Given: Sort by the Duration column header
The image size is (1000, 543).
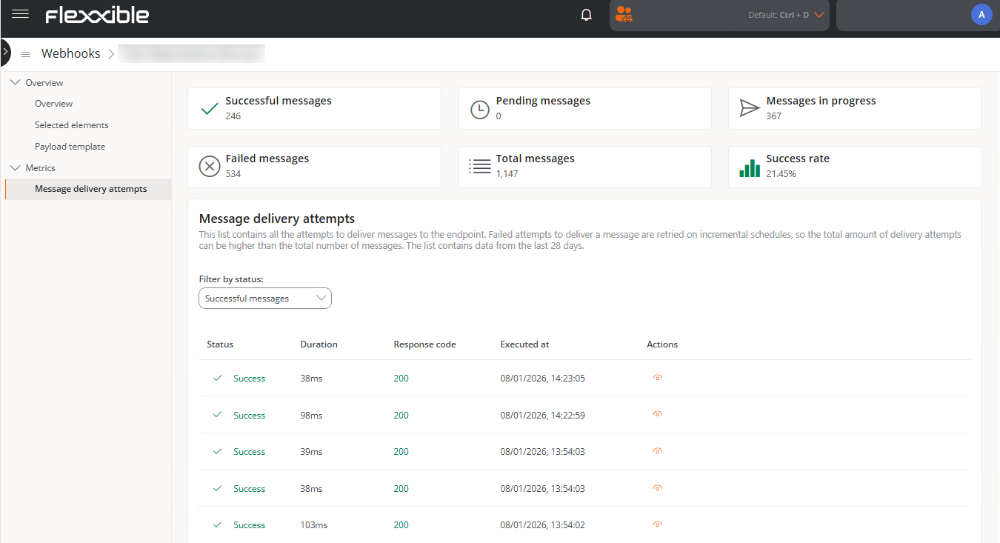Looking at the screenshot, I should pyautogui.click(x=319, y=344).
